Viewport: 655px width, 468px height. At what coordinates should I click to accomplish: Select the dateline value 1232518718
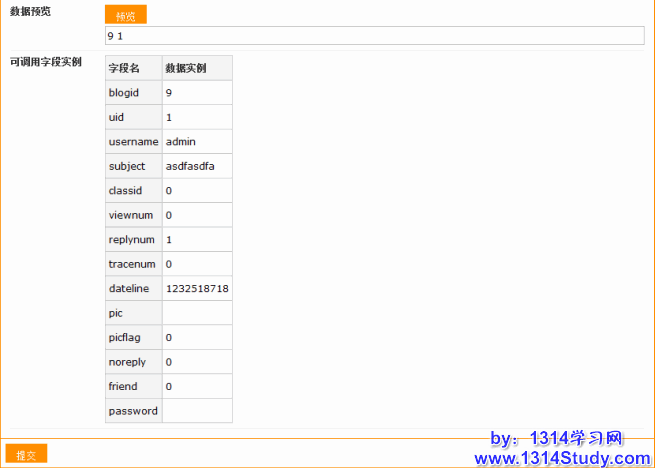click(x=197, y=288)
